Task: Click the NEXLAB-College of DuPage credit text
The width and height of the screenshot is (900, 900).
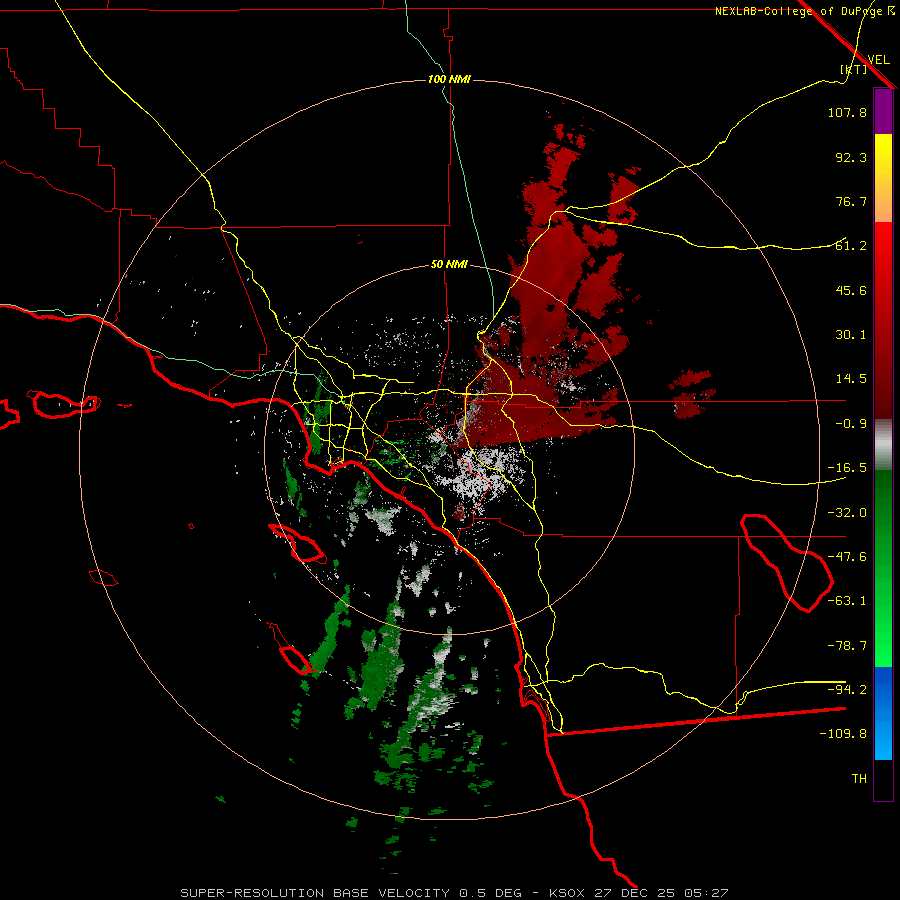Action: click(x=804, y=11)
